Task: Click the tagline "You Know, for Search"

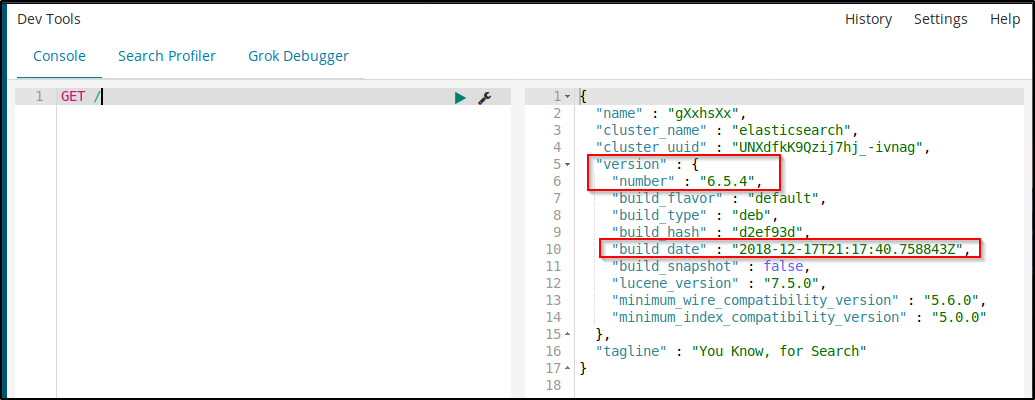Action: (x=778, y=350)
